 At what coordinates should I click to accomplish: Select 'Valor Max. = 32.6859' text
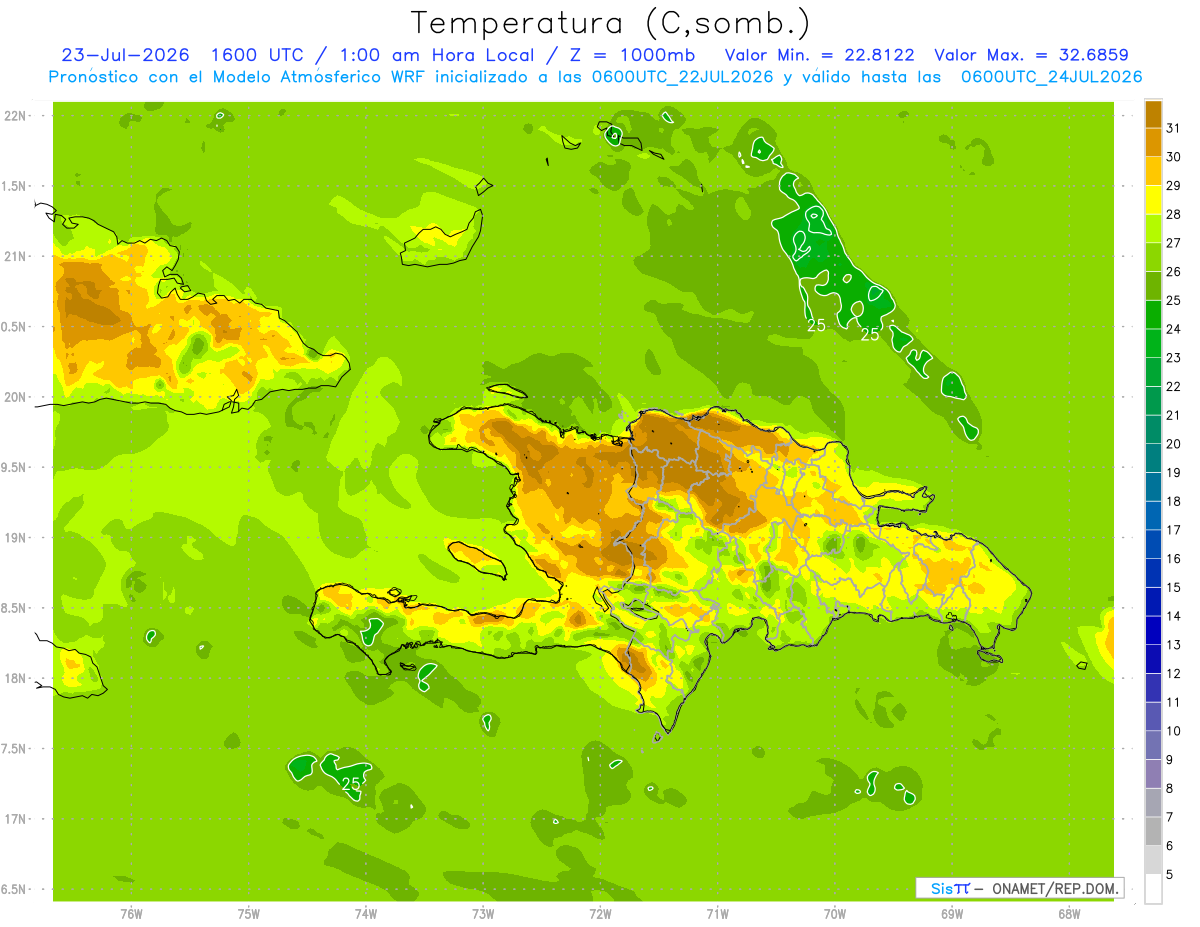pyautogui.click(x=1031, y=55)
